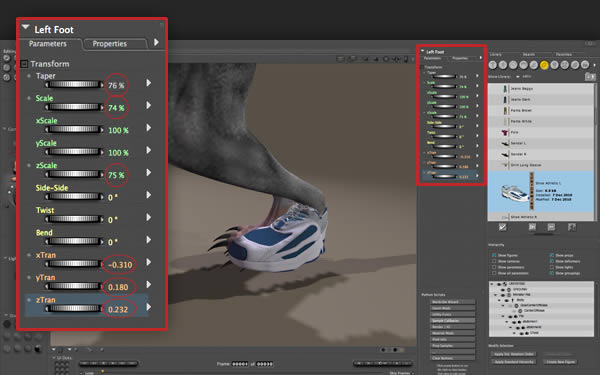The width and height of the screenshot is (600, 375).
Task: Click the yTran dial in enlarged panel
Action: point(74,286)
